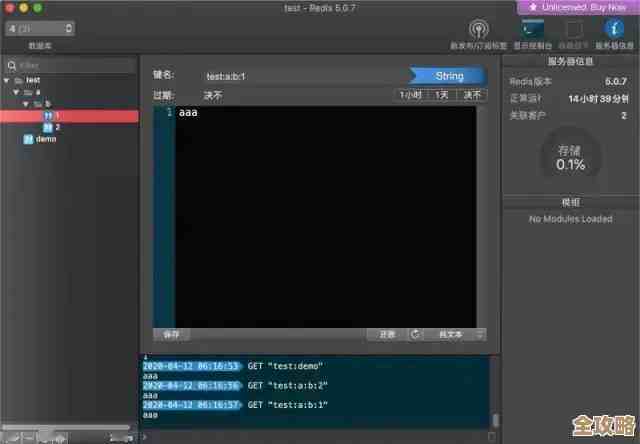
Task: Collapse the test folder tree node
Action: 7,80
